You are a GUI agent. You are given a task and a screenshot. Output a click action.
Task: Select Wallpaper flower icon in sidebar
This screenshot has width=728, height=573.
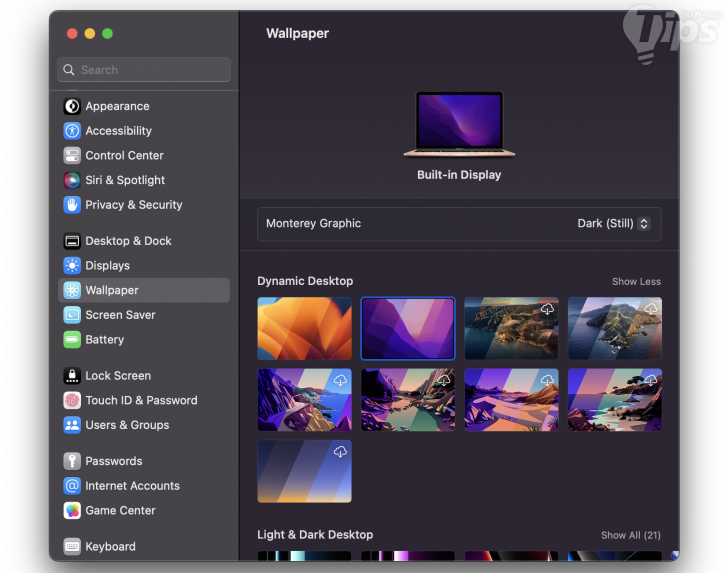(72, 290)
